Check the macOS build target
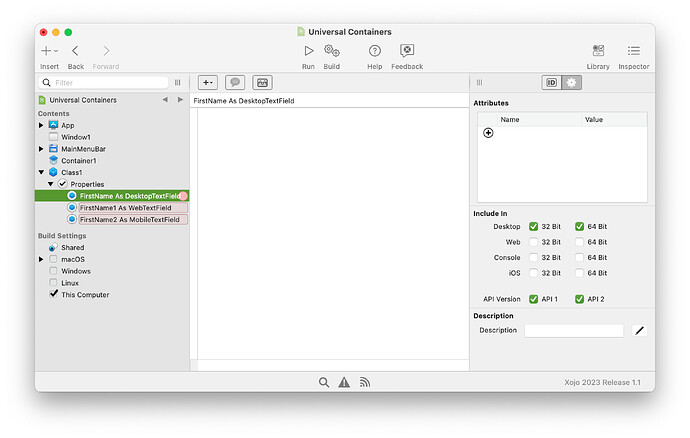 coord(53,259)
